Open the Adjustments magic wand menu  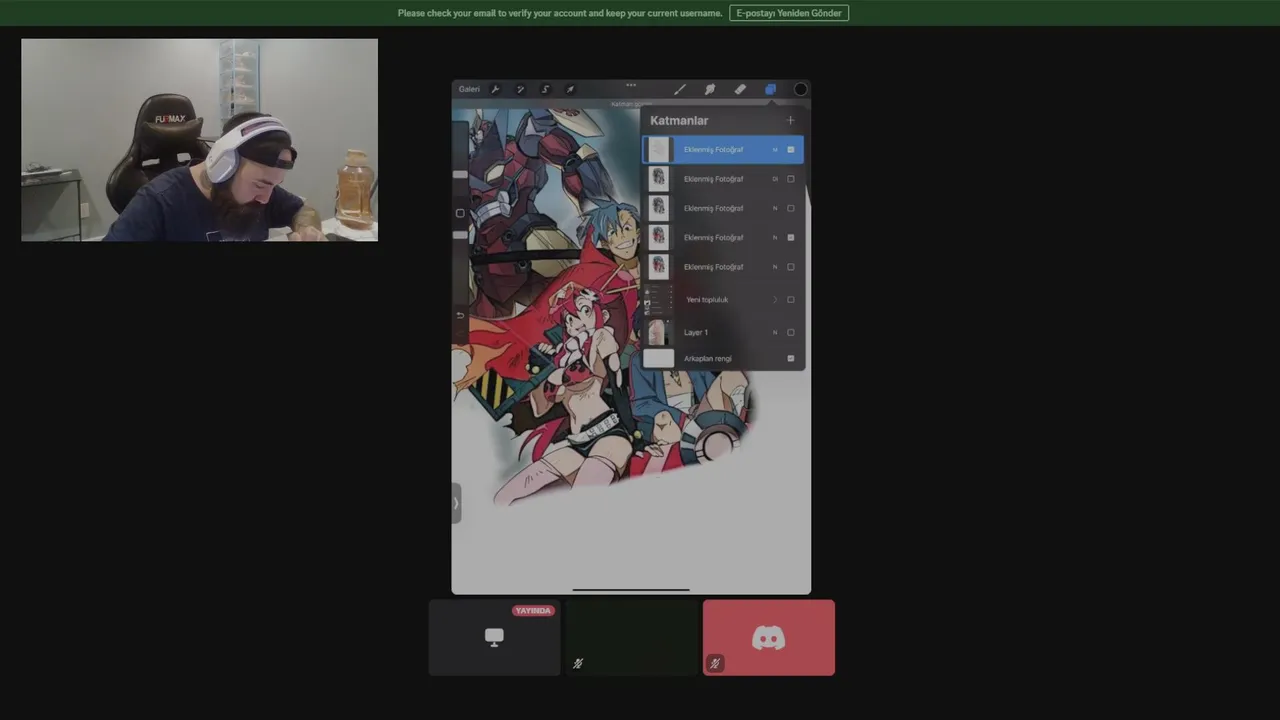pos(520,89)
